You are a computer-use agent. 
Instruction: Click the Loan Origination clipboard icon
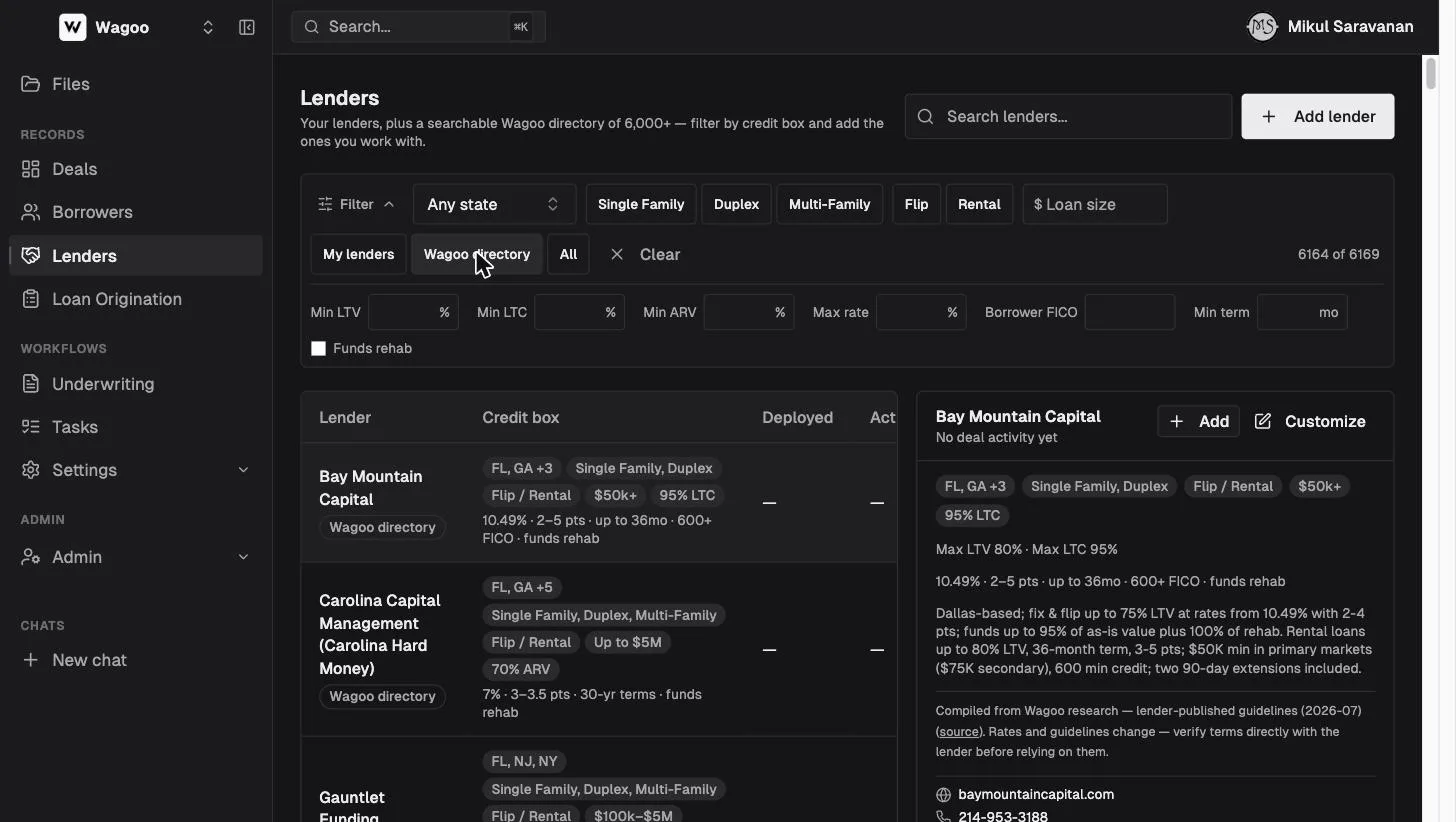(x=31, y=299)
